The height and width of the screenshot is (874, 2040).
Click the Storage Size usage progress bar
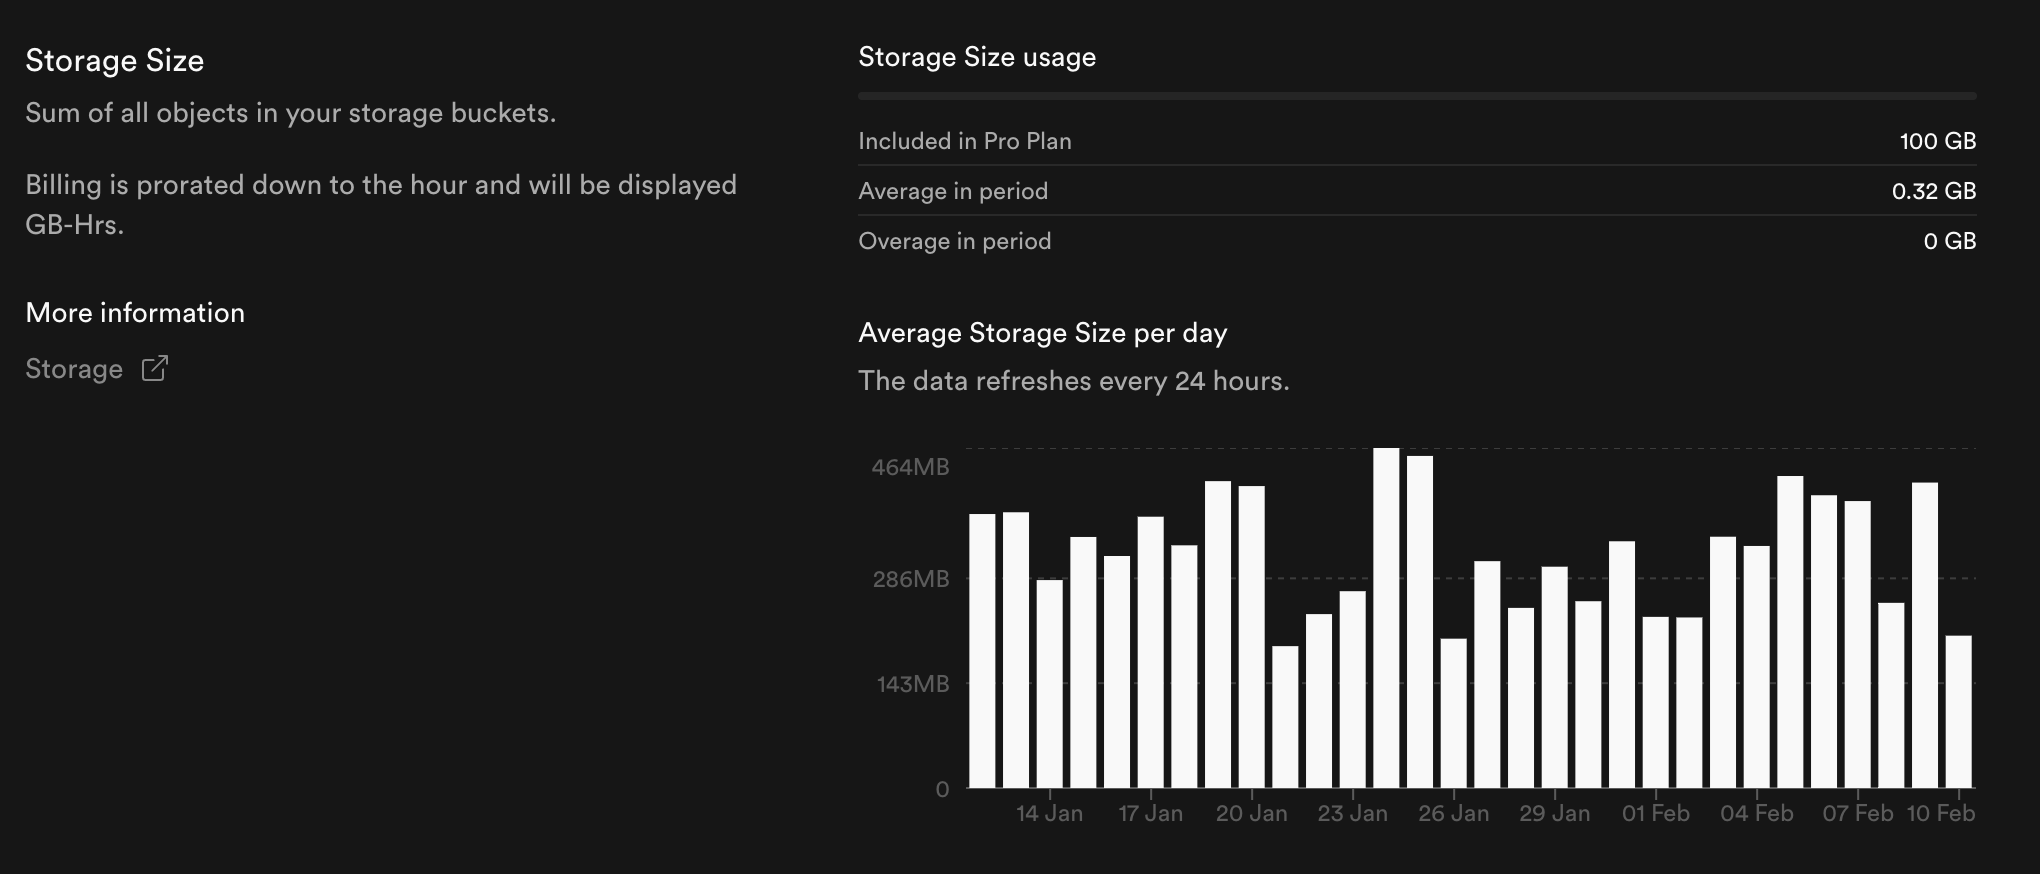point(1417,96)
